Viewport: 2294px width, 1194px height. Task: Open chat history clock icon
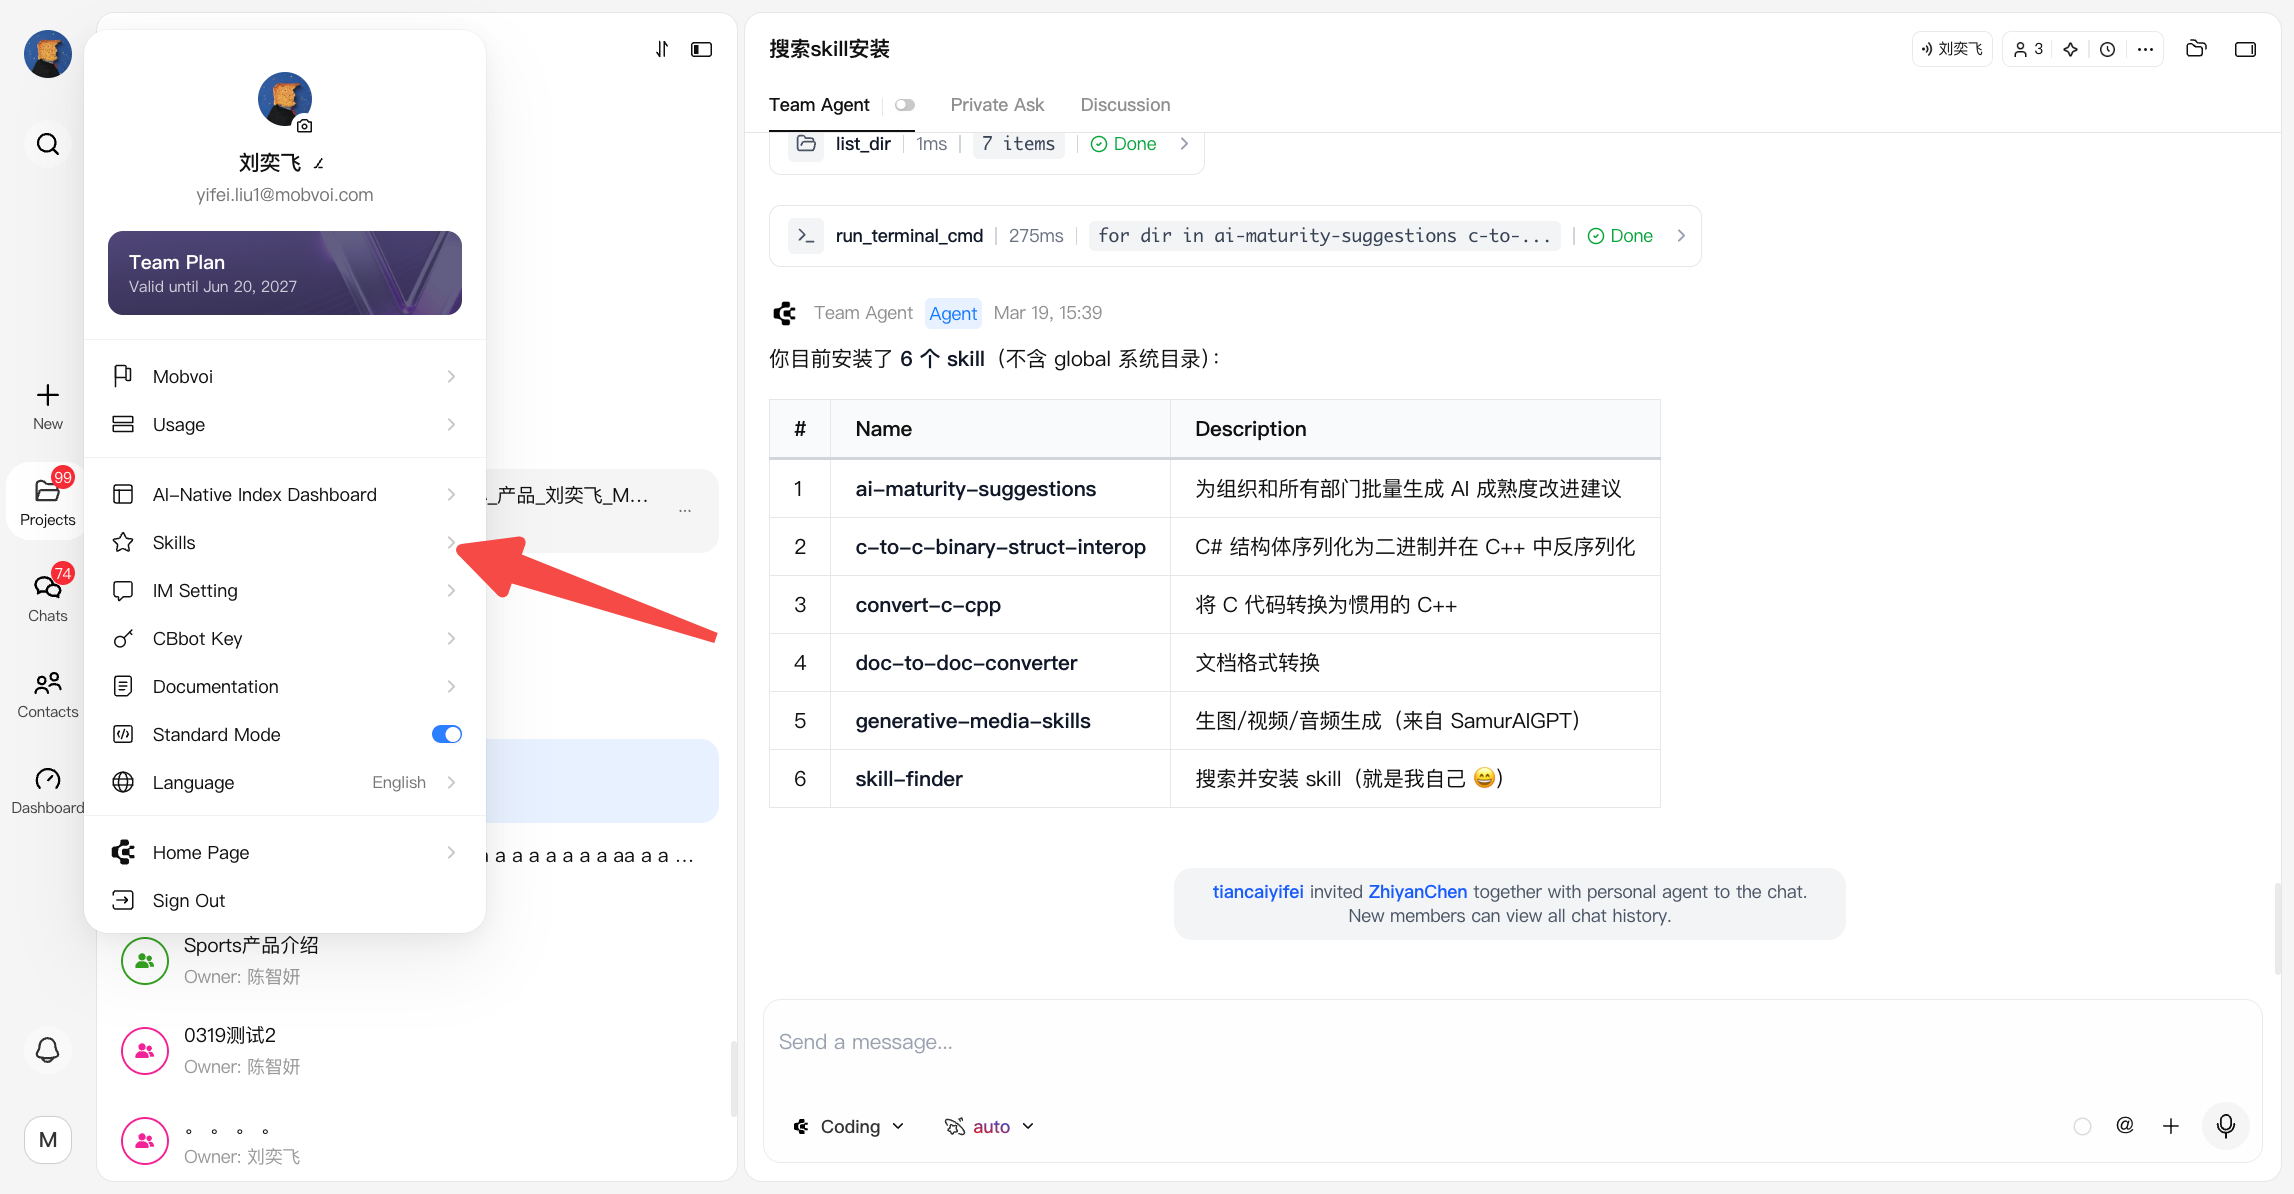pos(2107,49)
